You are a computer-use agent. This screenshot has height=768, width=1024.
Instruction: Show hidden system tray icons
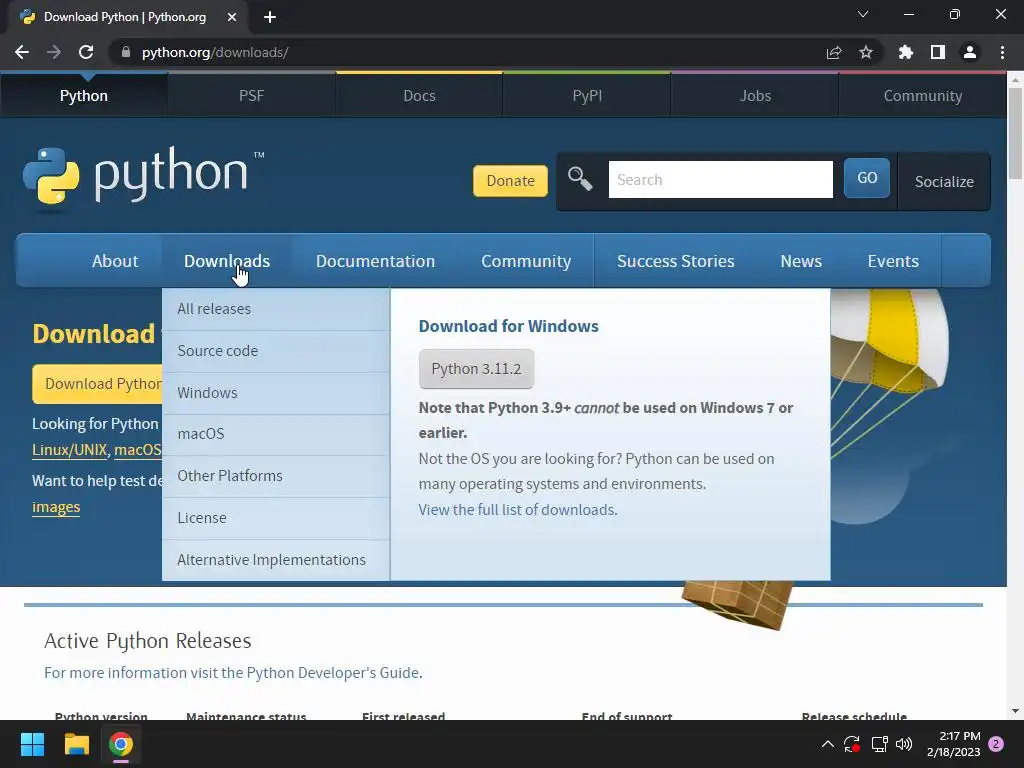click(x=827, y=744)
